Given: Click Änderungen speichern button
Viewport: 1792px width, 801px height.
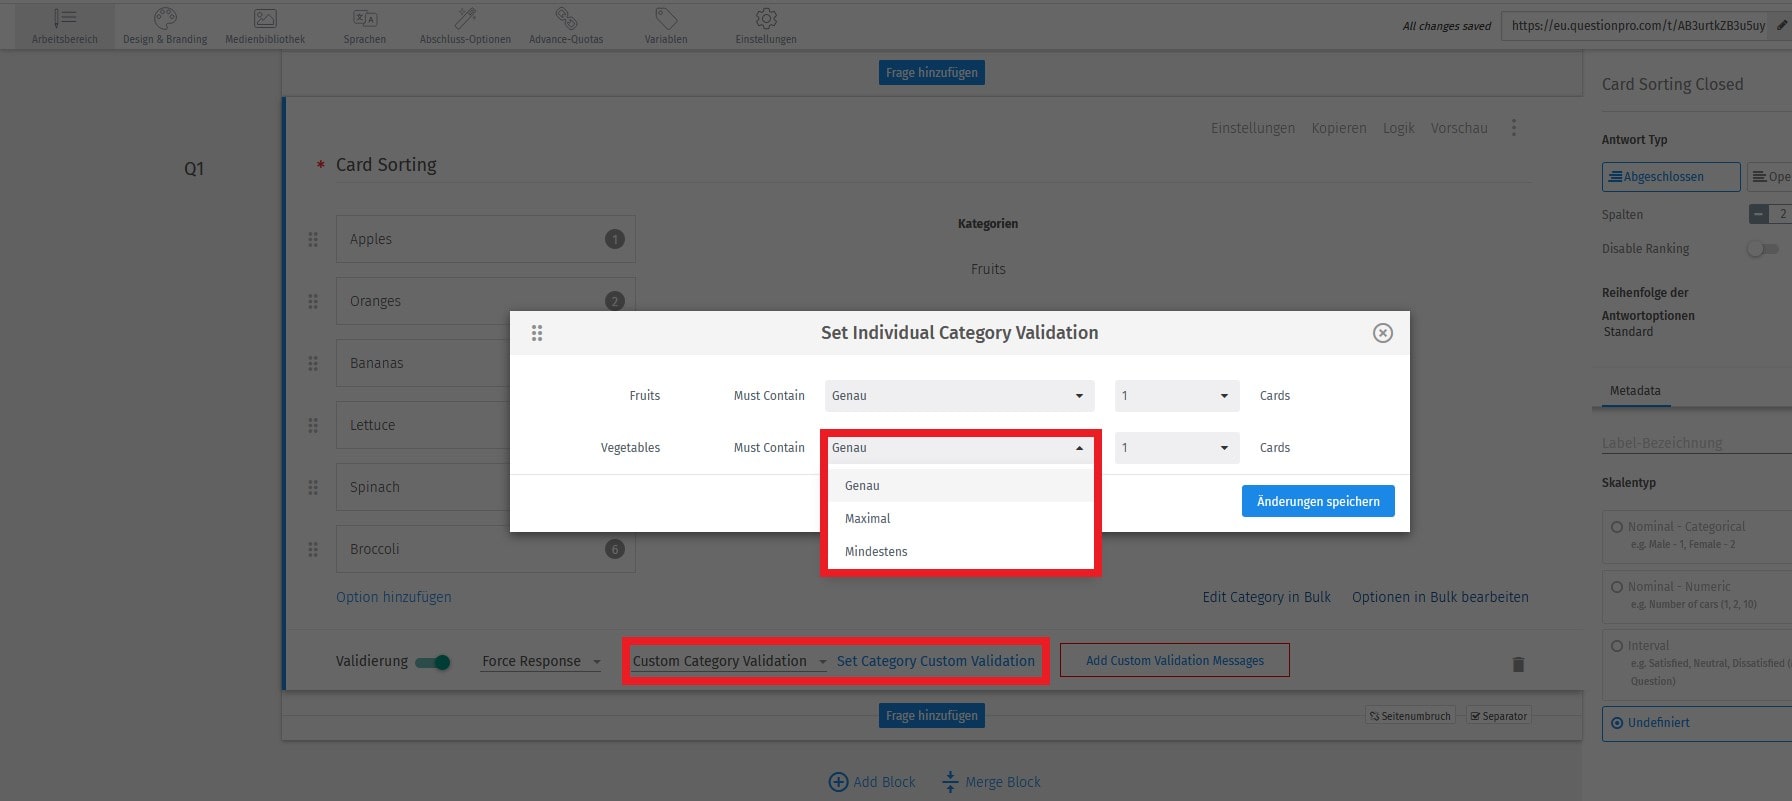Looking at the screenshot, I should (1318, 501).
